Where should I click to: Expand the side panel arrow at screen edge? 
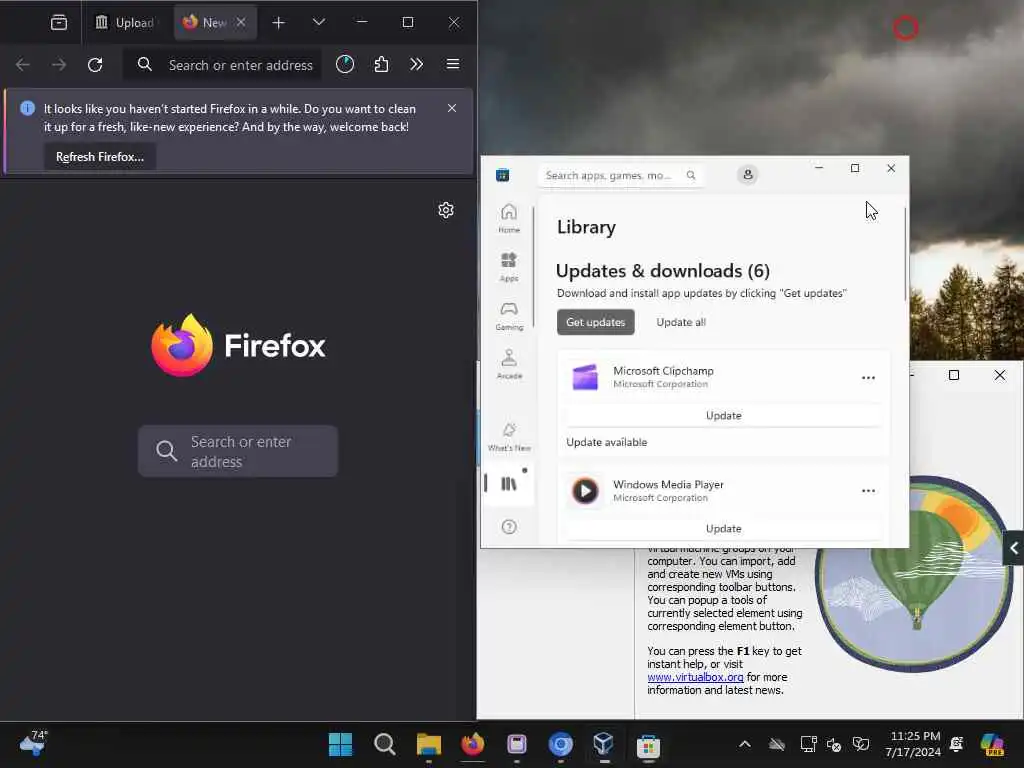pos(1014,548)
